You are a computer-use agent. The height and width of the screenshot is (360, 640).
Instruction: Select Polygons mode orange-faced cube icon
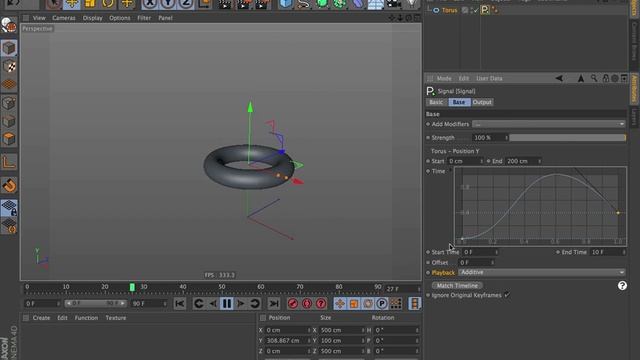9,139
